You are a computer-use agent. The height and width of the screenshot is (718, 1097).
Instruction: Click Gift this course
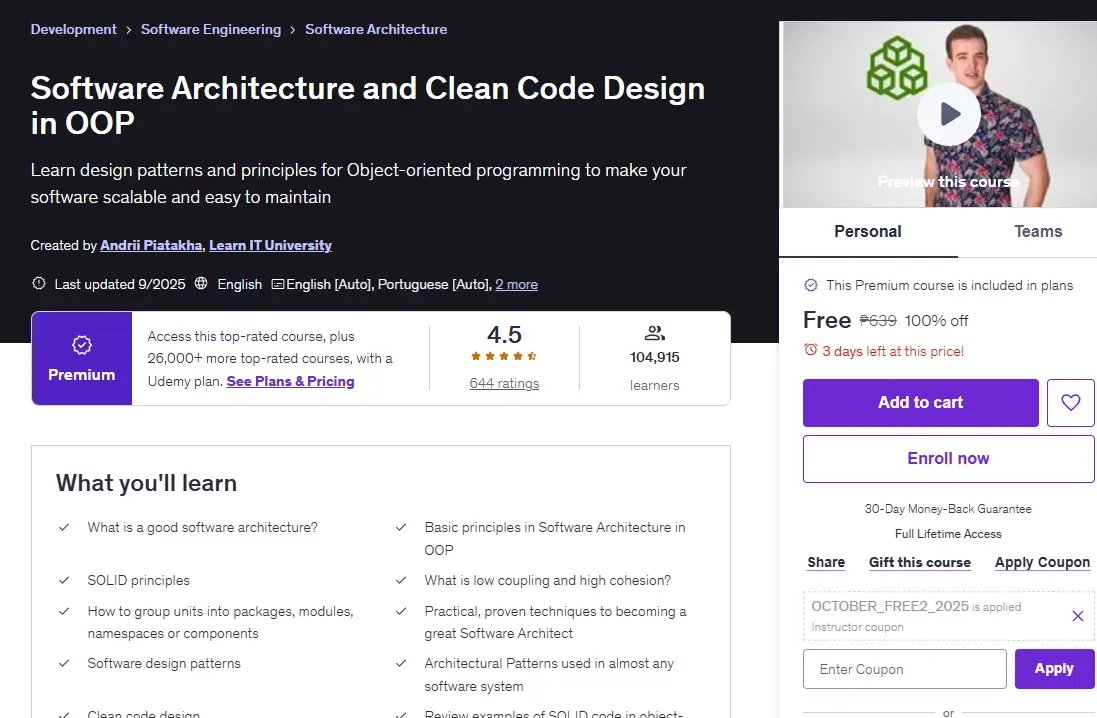[920, 563]
